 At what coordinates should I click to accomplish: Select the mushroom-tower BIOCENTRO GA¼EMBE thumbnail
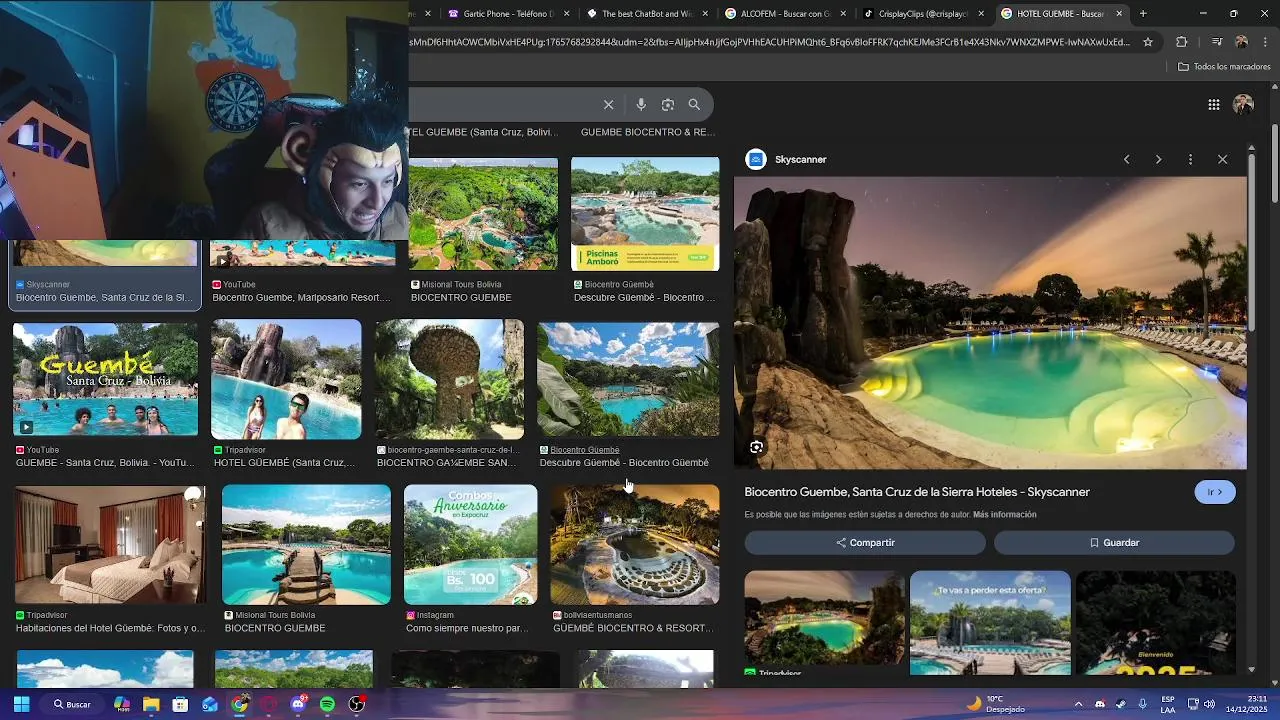pos(449,379)
